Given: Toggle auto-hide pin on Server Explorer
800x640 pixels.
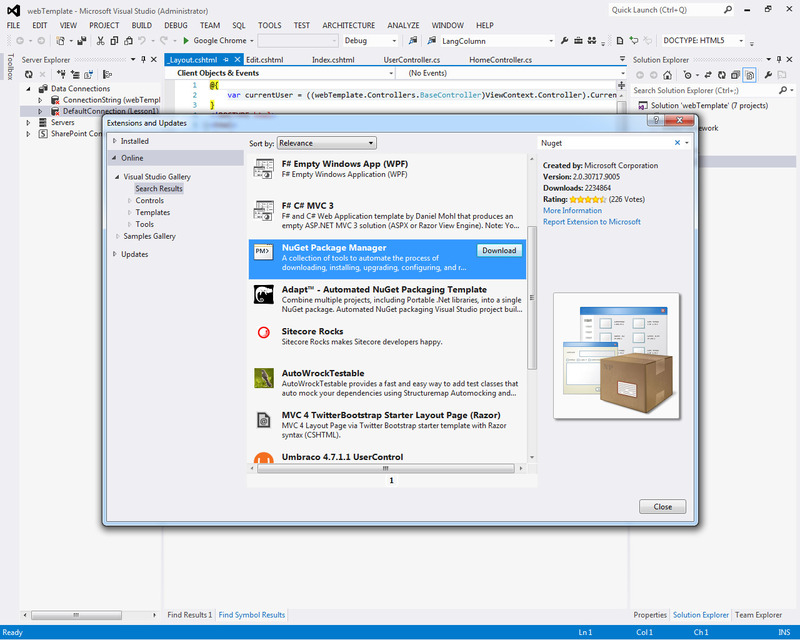Looking at the screenshot, I should (x=143, y=60).
